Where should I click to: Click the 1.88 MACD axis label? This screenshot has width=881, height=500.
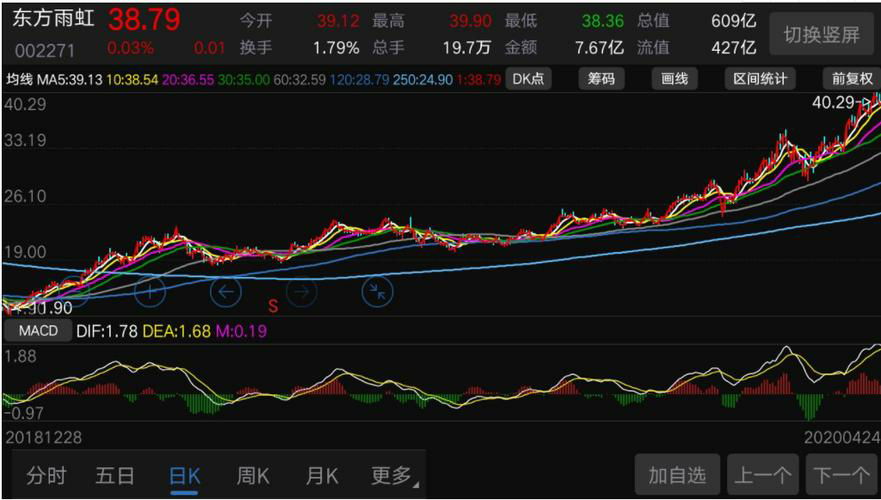(20, 357)
